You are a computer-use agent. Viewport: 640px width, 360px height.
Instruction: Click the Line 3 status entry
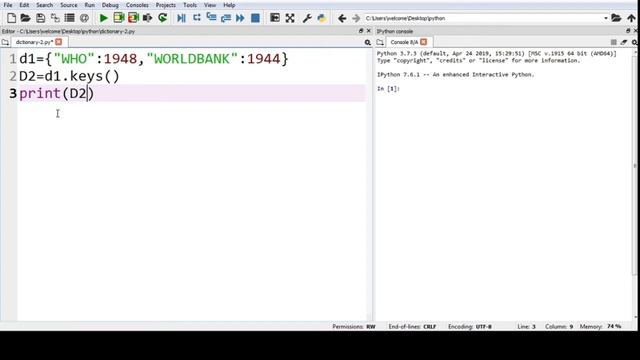(x=527, y=327)
